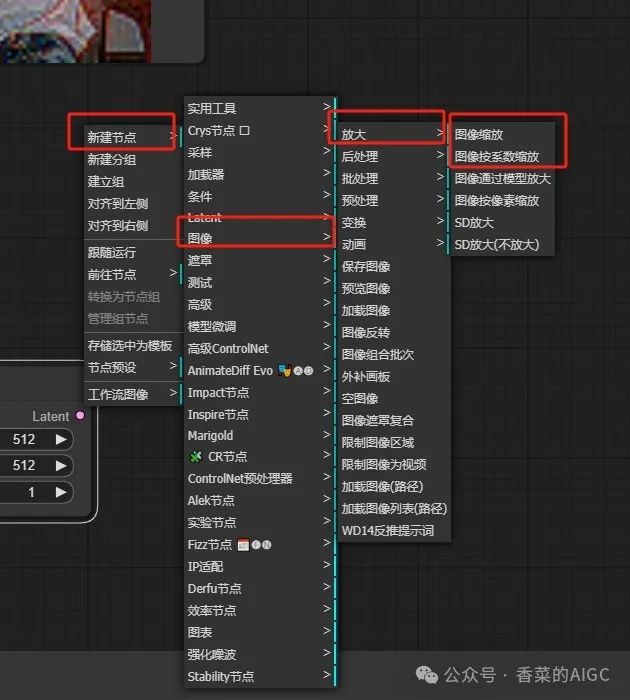
Task: Select 图像缩放 node
Action: tap(502, 134)
